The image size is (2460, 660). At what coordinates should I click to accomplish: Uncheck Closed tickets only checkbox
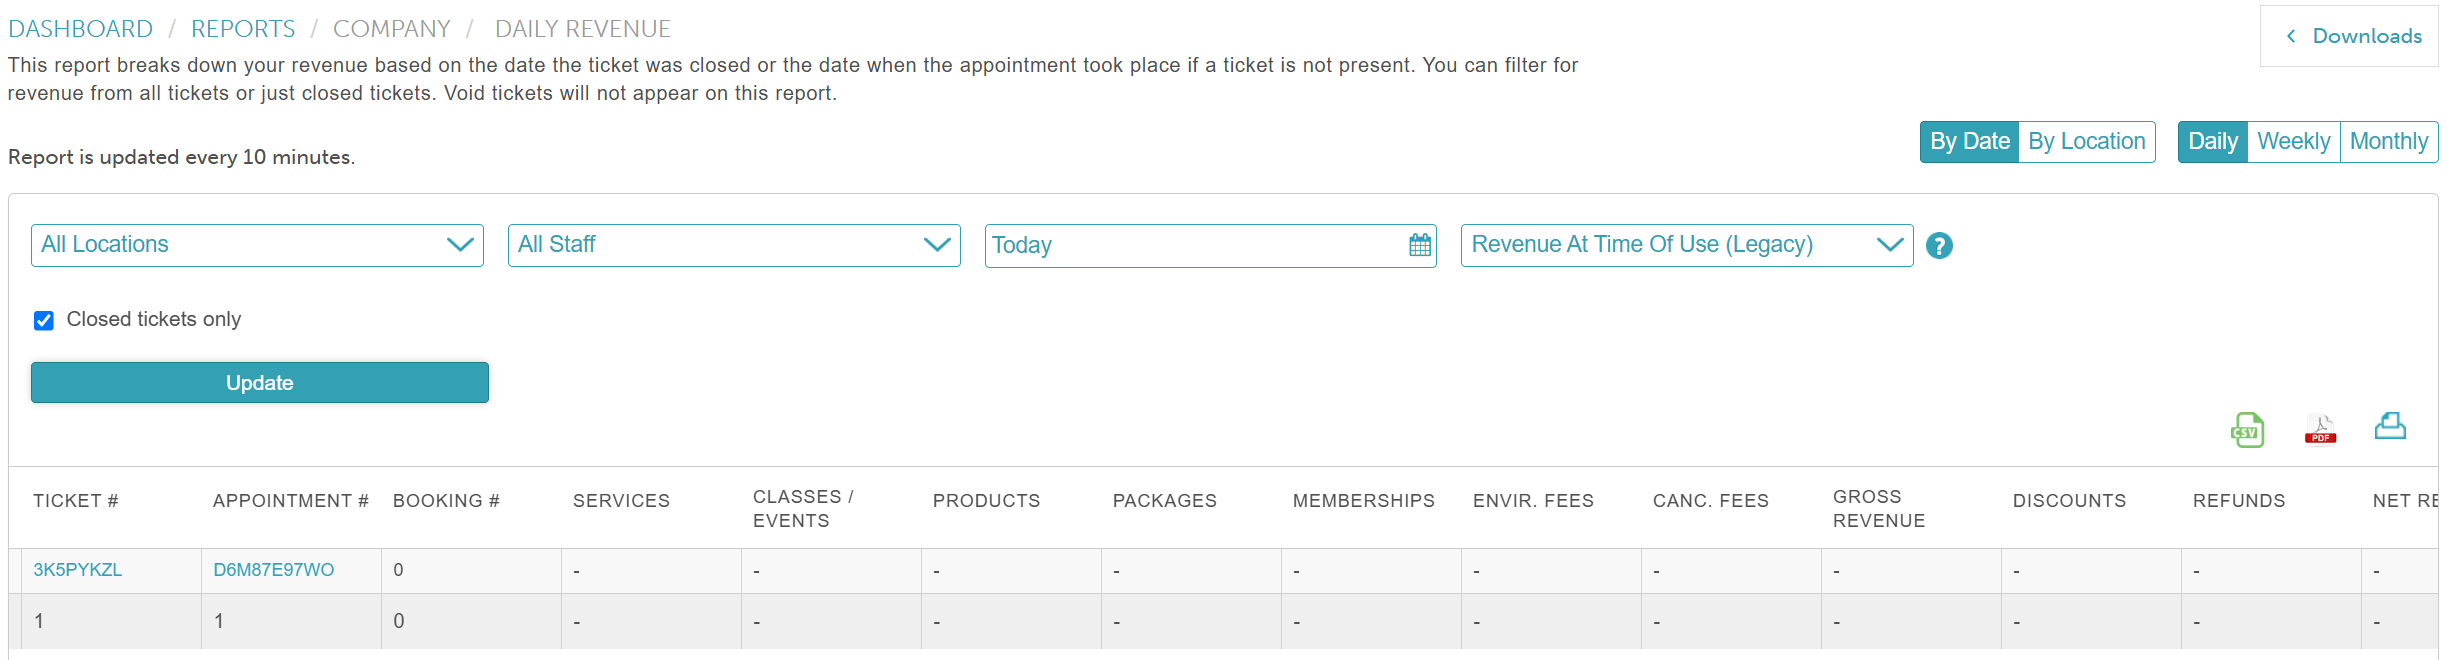(x=44, y=321)
